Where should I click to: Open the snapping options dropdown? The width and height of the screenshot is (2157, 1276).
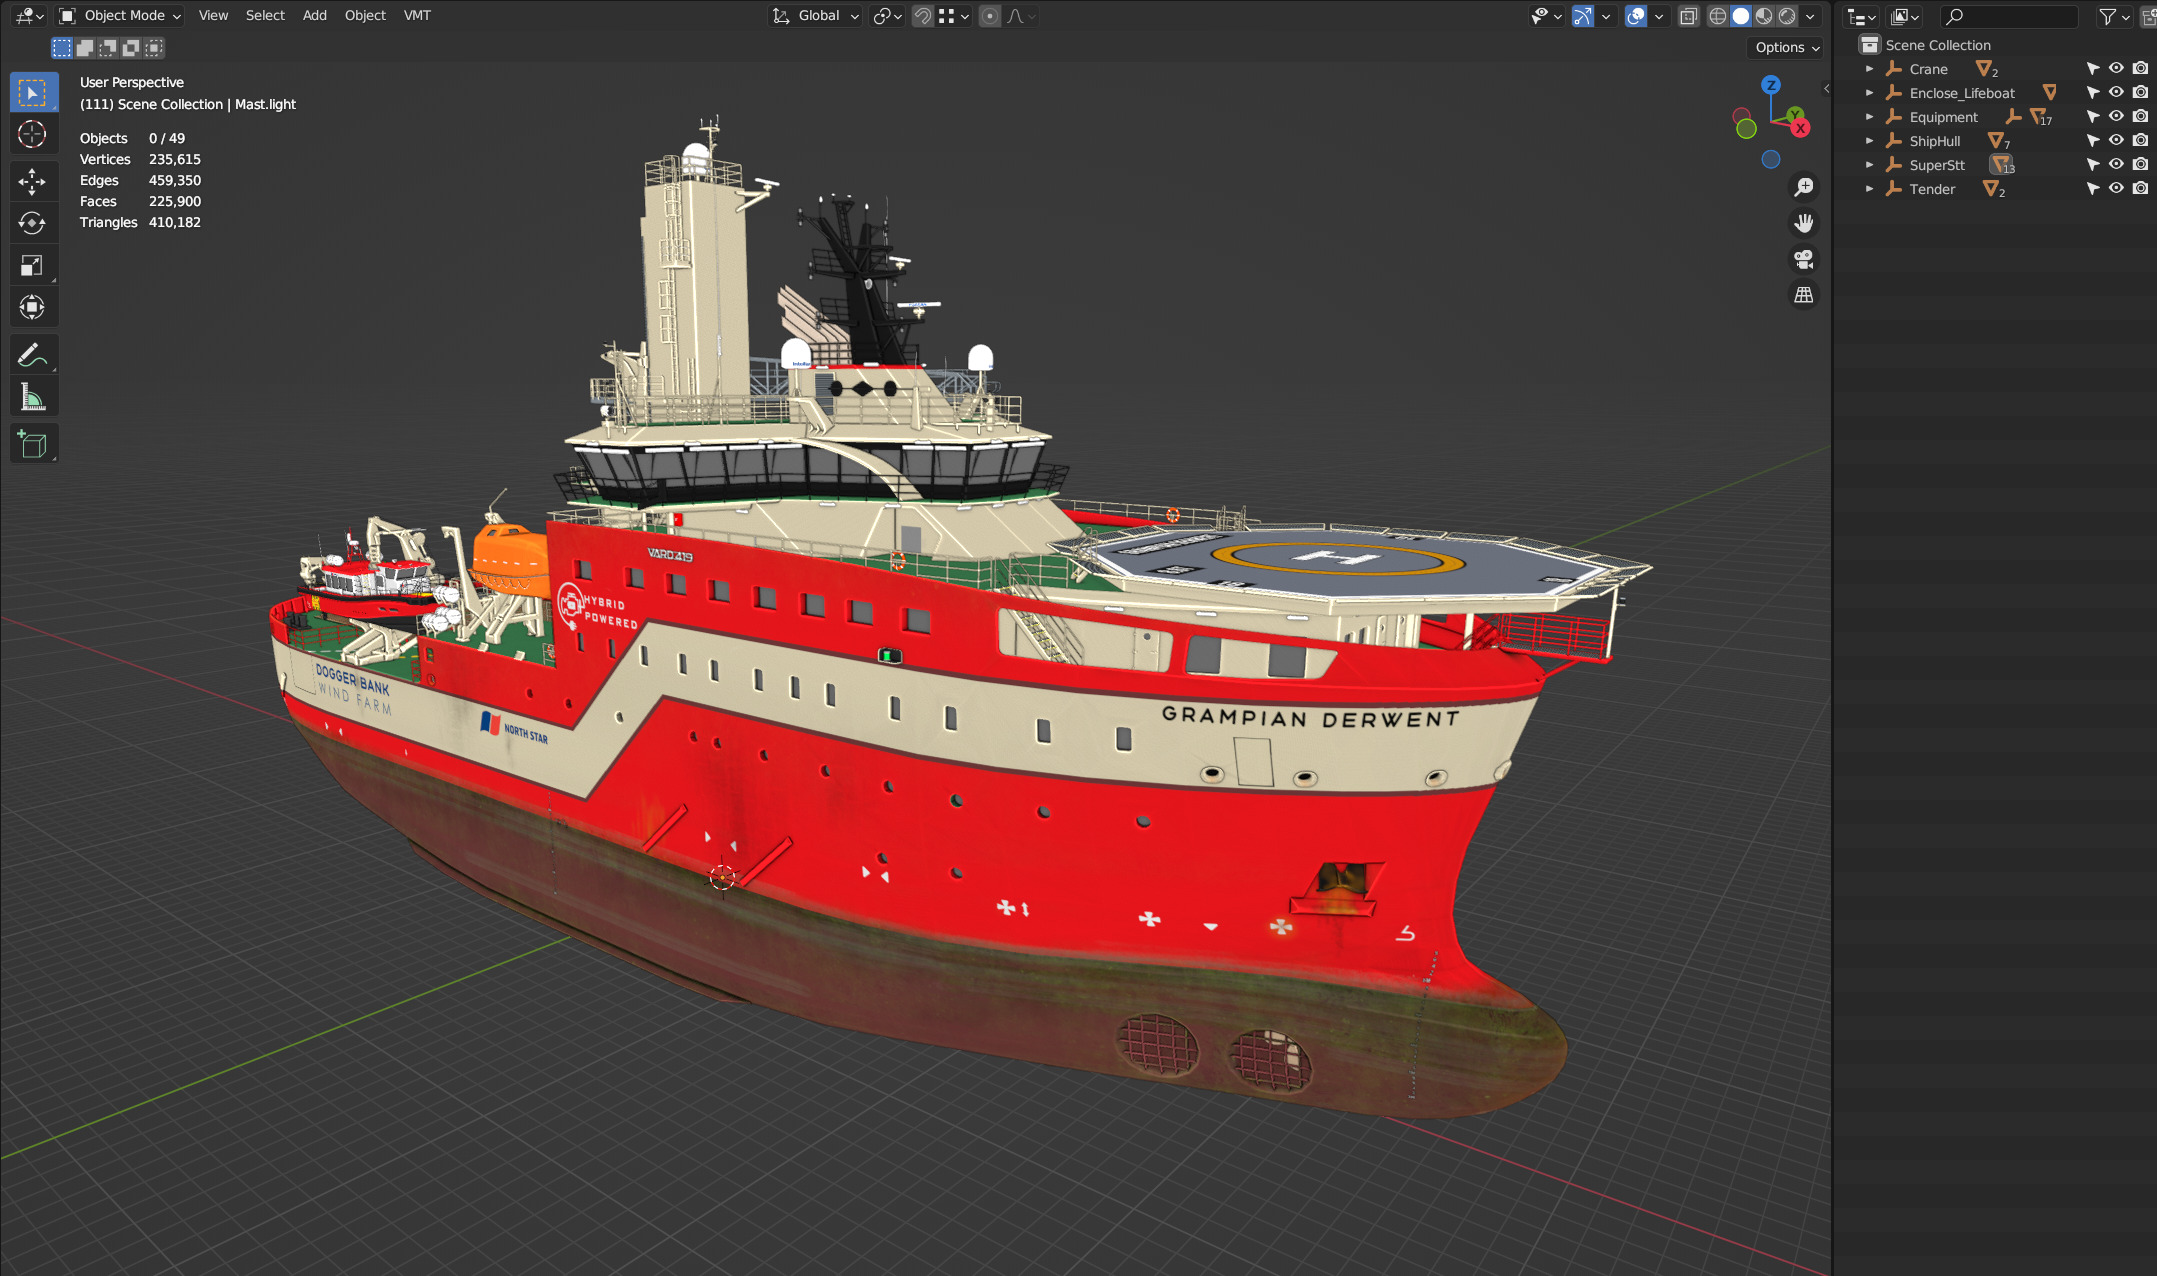(x=955, y=16)
